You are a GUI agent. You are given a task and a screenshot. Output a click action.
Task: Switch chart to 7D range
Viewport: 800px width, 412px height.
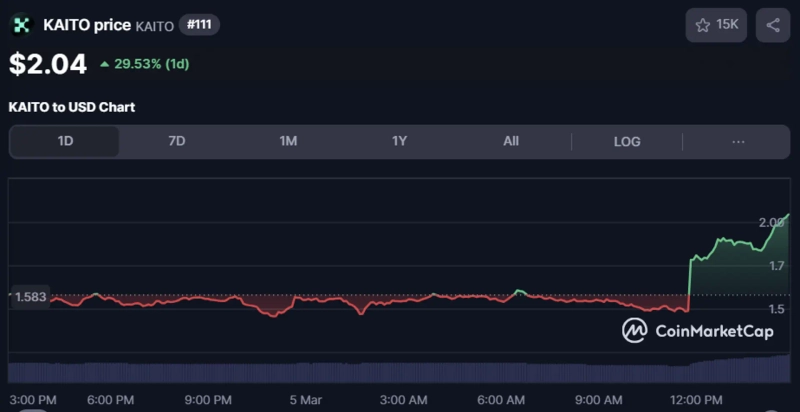[177, 141]
